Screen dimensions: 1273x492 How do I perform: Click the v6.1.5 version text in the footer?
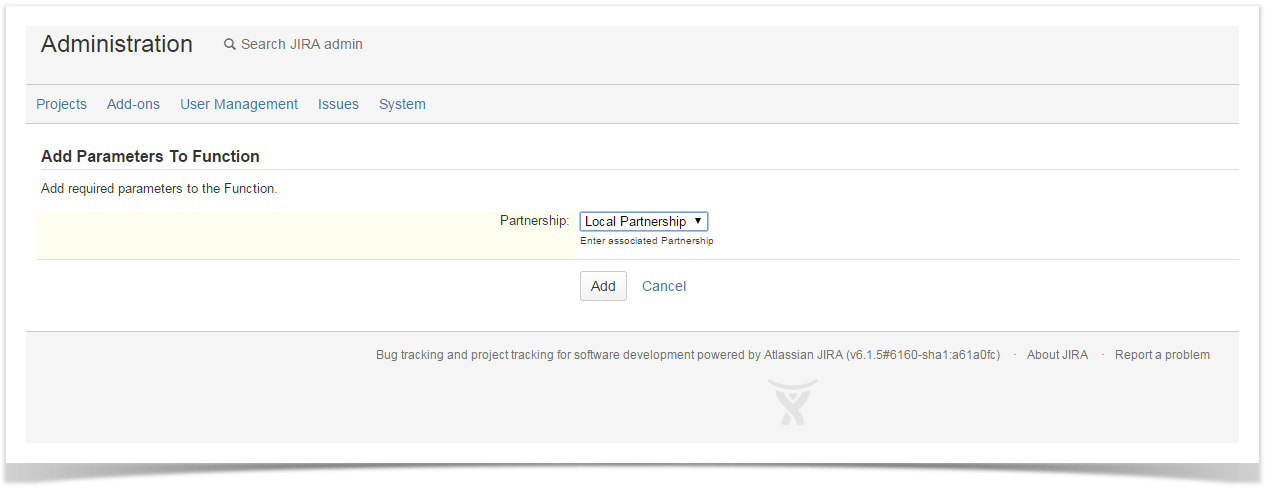click(x=923, y=355)
